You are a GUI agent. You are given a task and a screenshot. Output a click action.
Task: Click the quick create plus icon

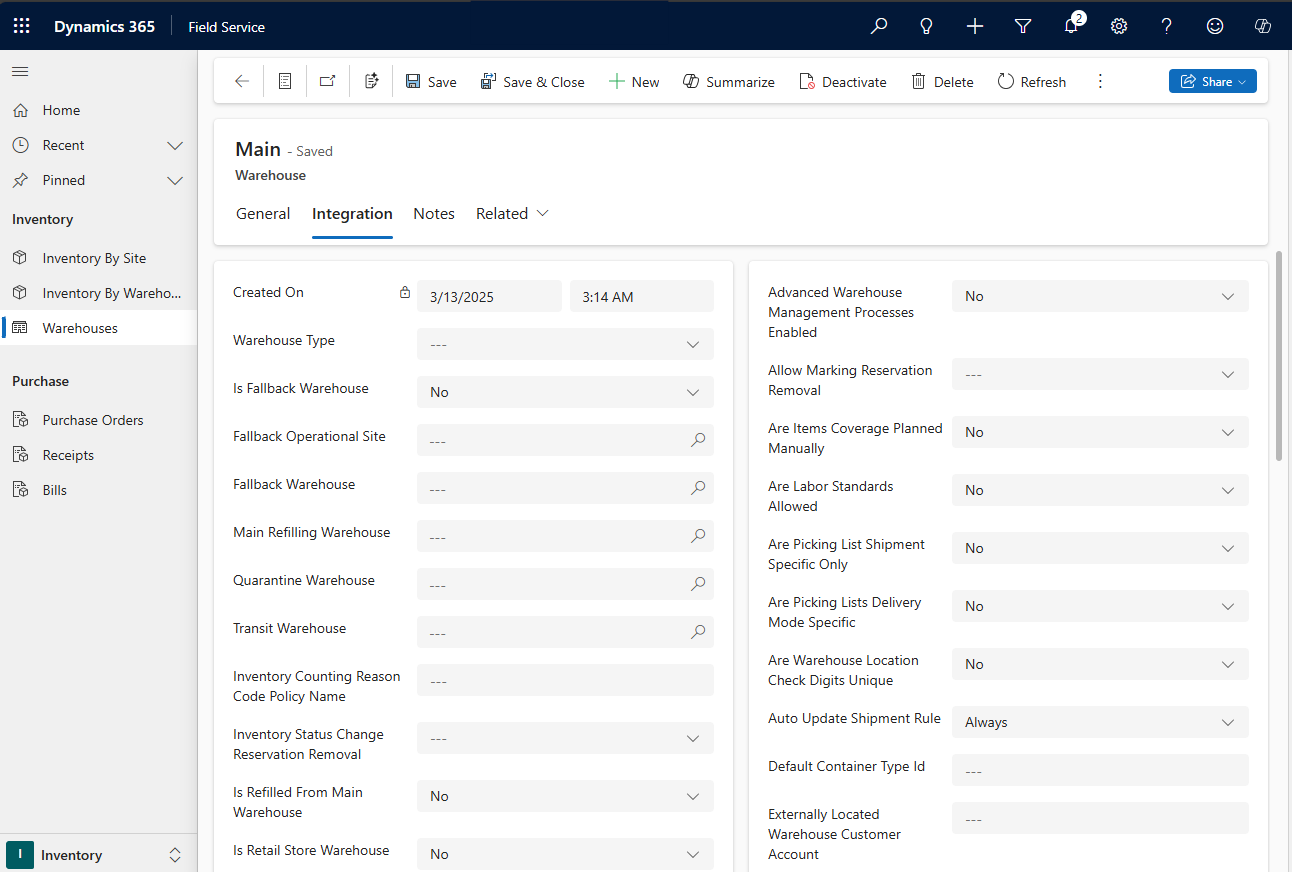tap(974, 26)
